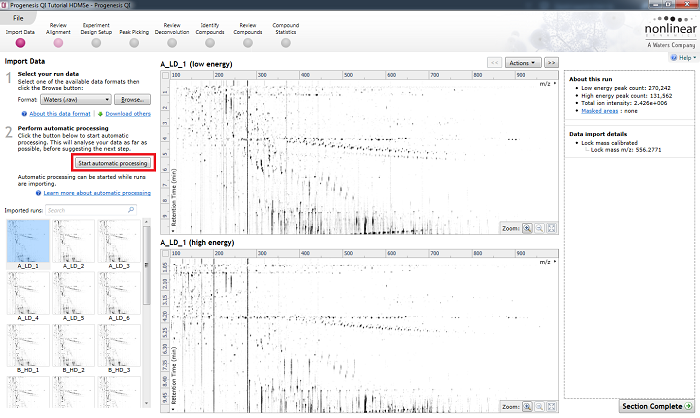
Task: Show next run with >> button
Action: 551,63
